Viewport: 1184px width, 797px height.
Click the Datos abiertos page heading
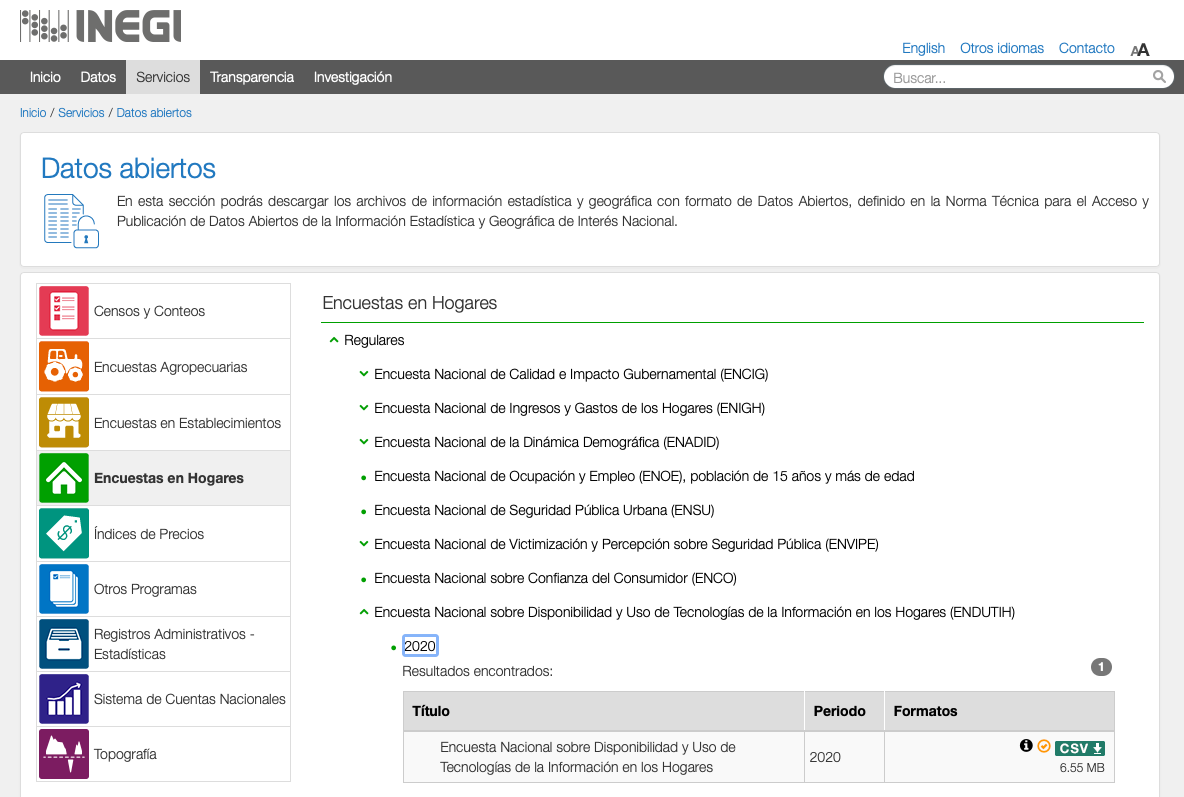tap(128, 168)
